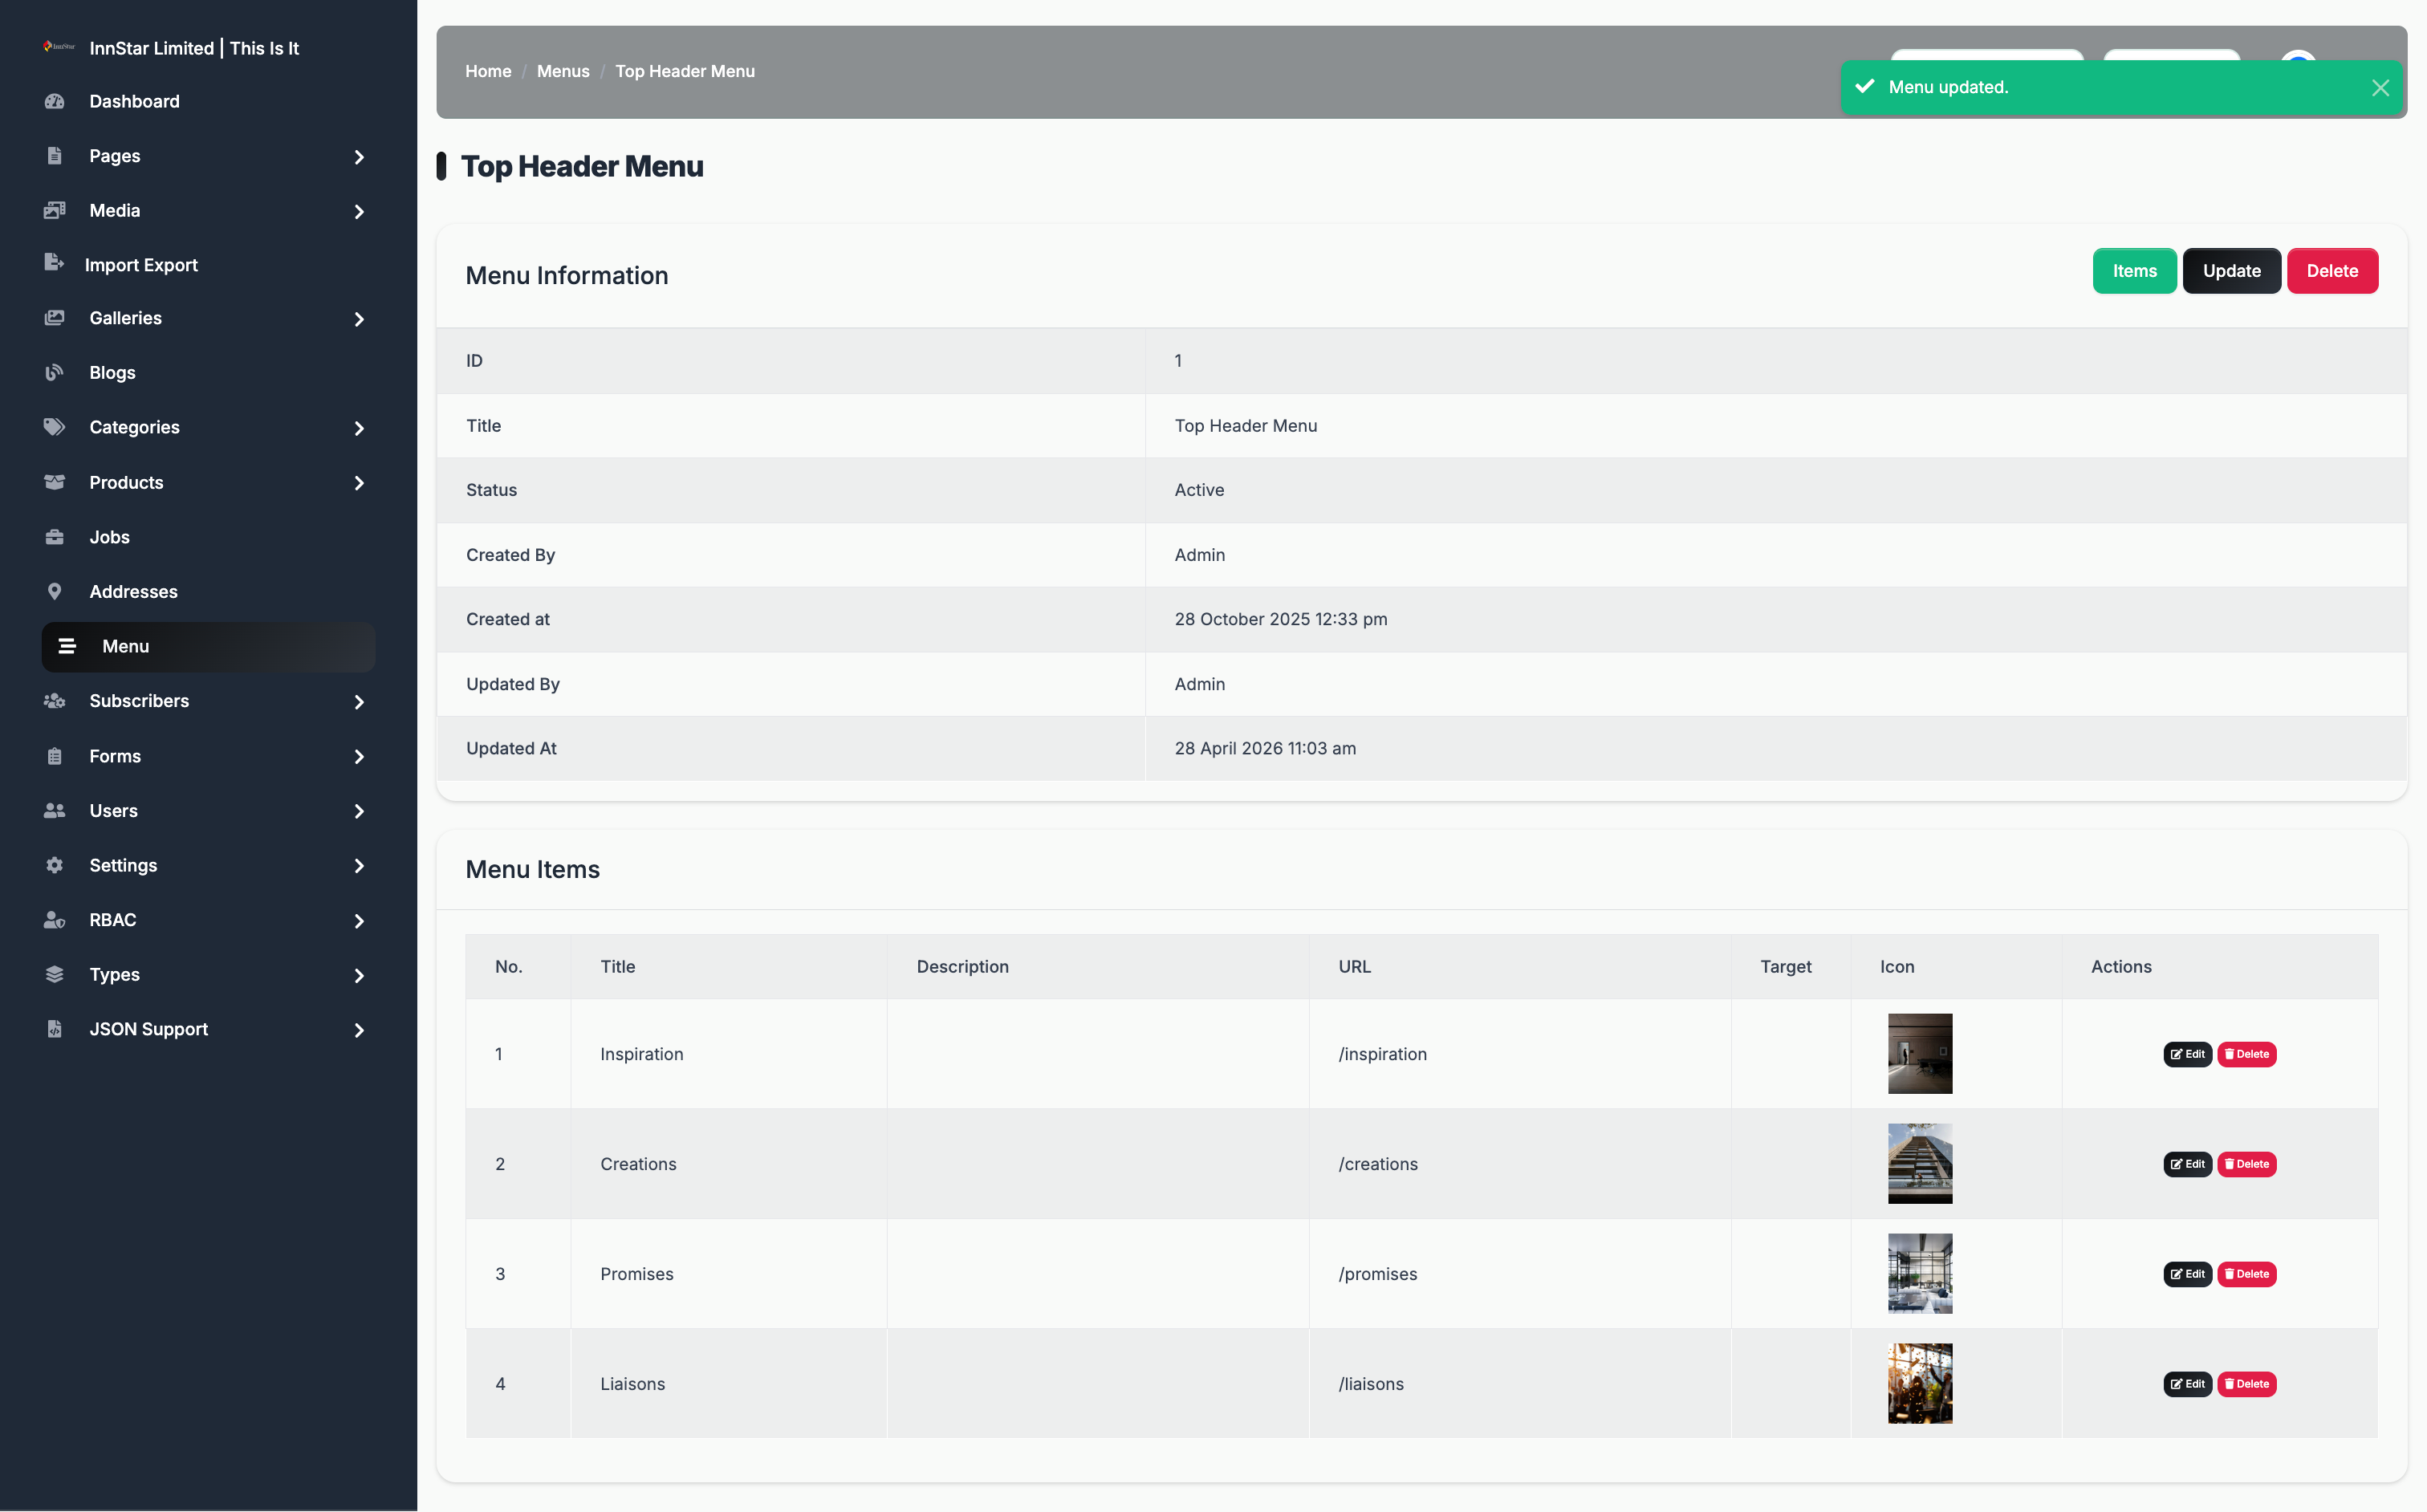This screenshot has height=1512, width=2427.
Task: Click the Categories tags icon
Action: (54, 427)
